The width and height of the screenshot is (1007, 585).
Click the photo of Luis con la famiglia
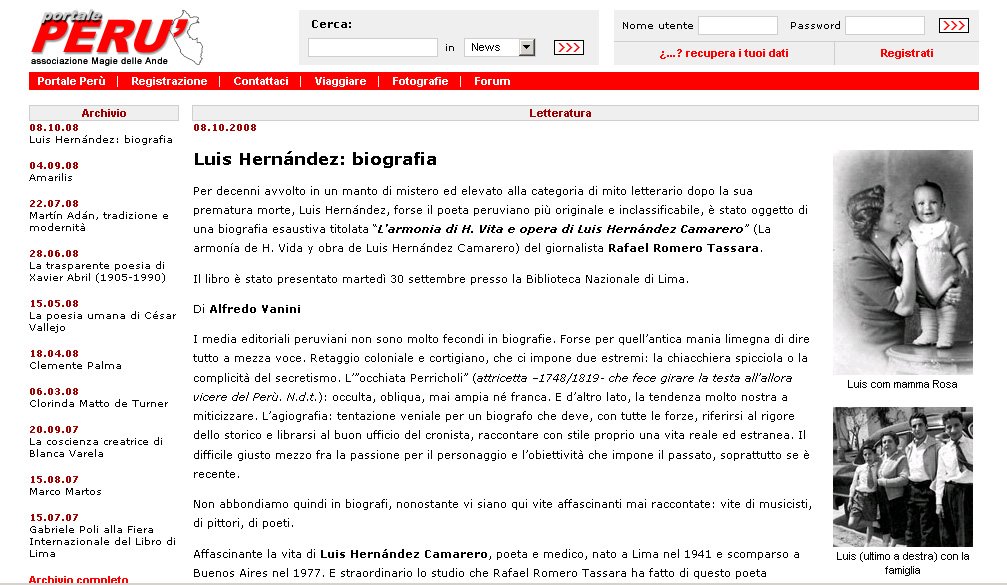(x=902, y=476)
